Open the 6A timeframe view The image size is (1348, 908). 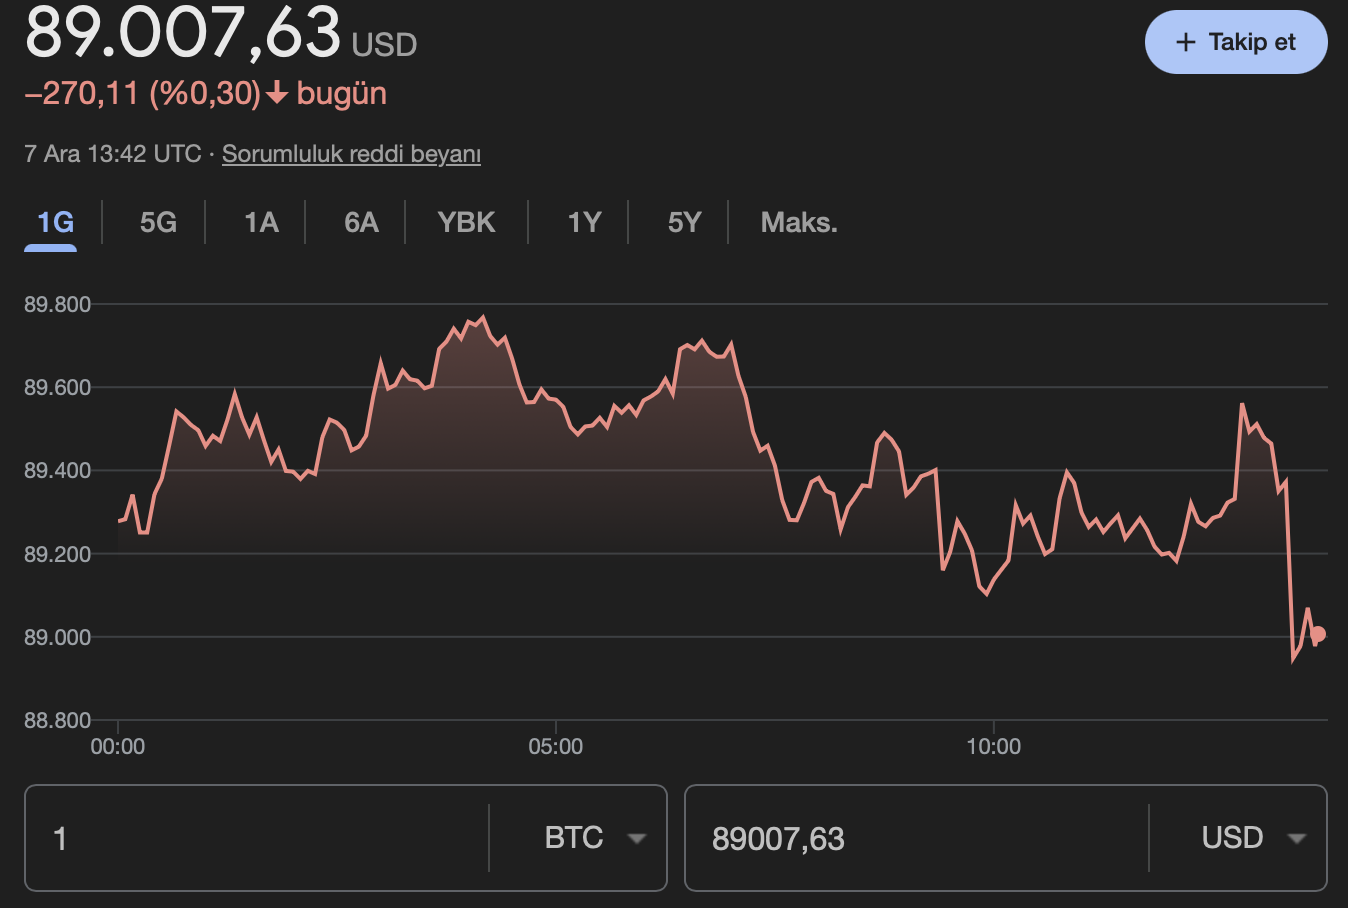[x=361, y=222]
